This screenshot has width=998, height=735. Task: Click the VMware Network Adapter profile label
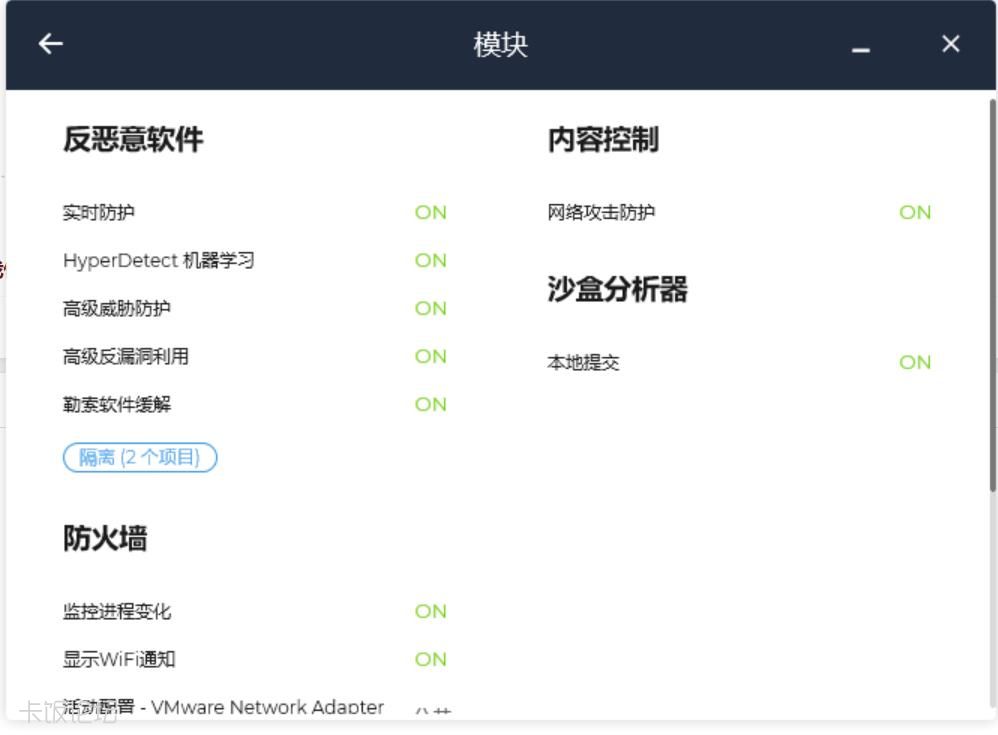click(x=223, y=707)
